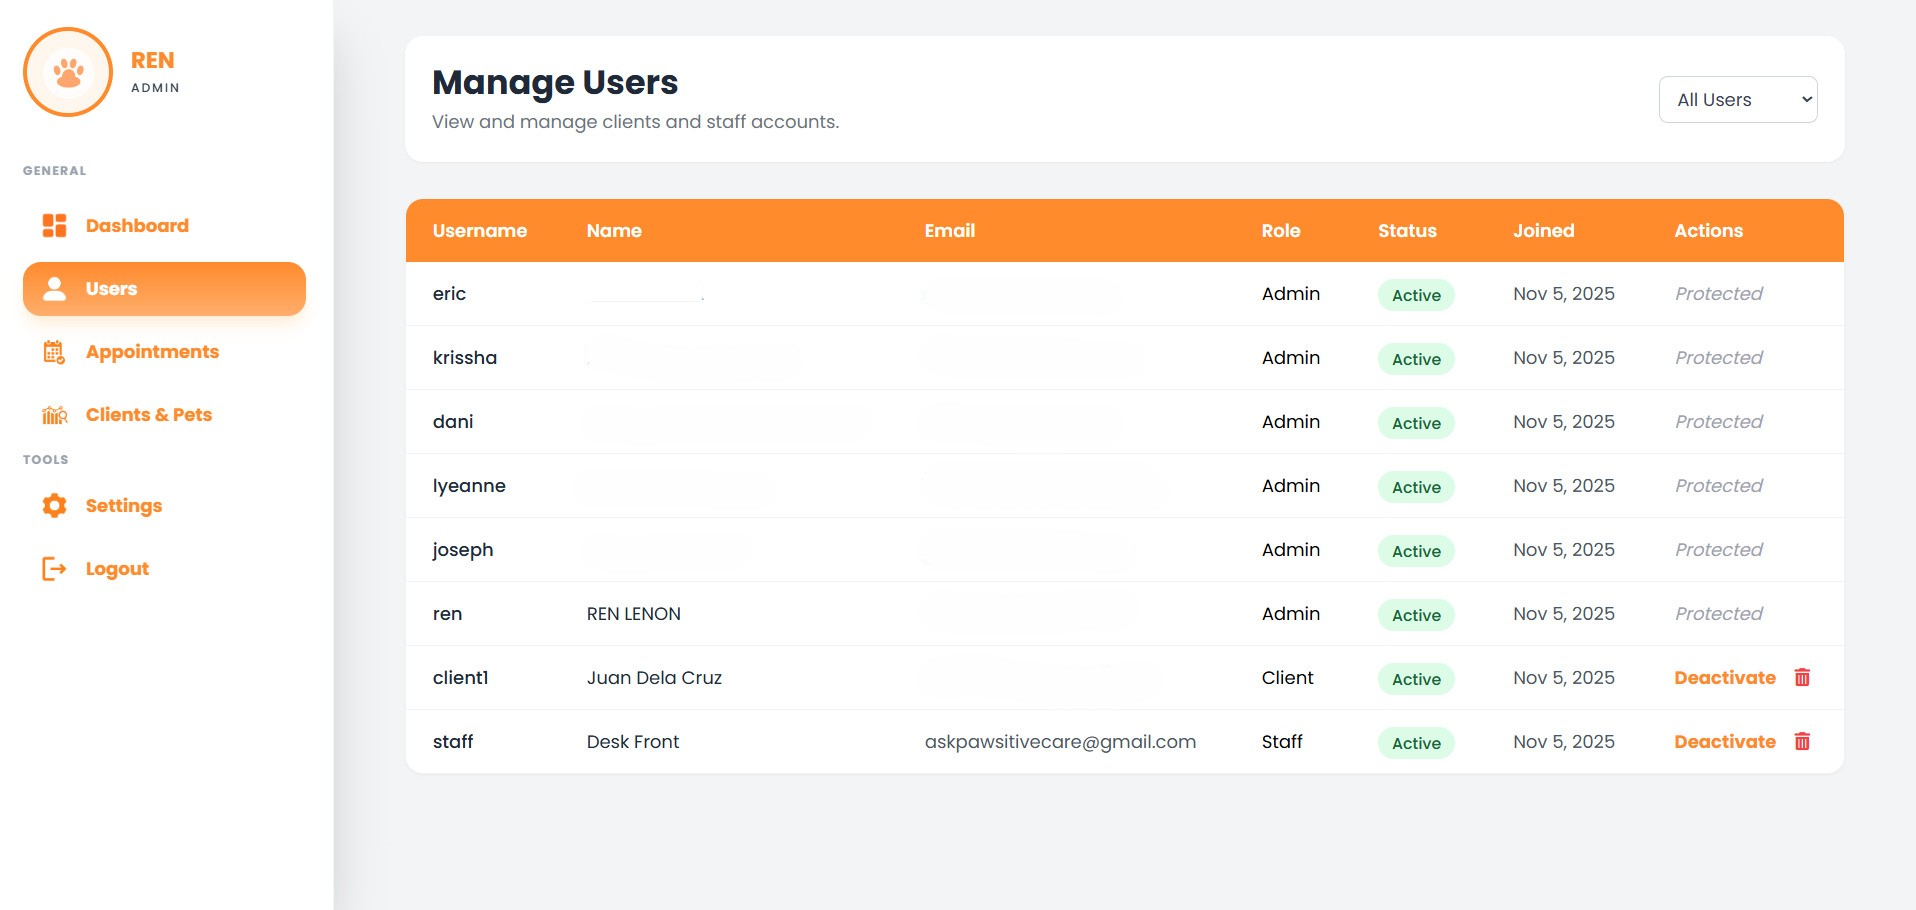
Task: Toggle the Active badge for user ren
Action: pos(1415,614)
